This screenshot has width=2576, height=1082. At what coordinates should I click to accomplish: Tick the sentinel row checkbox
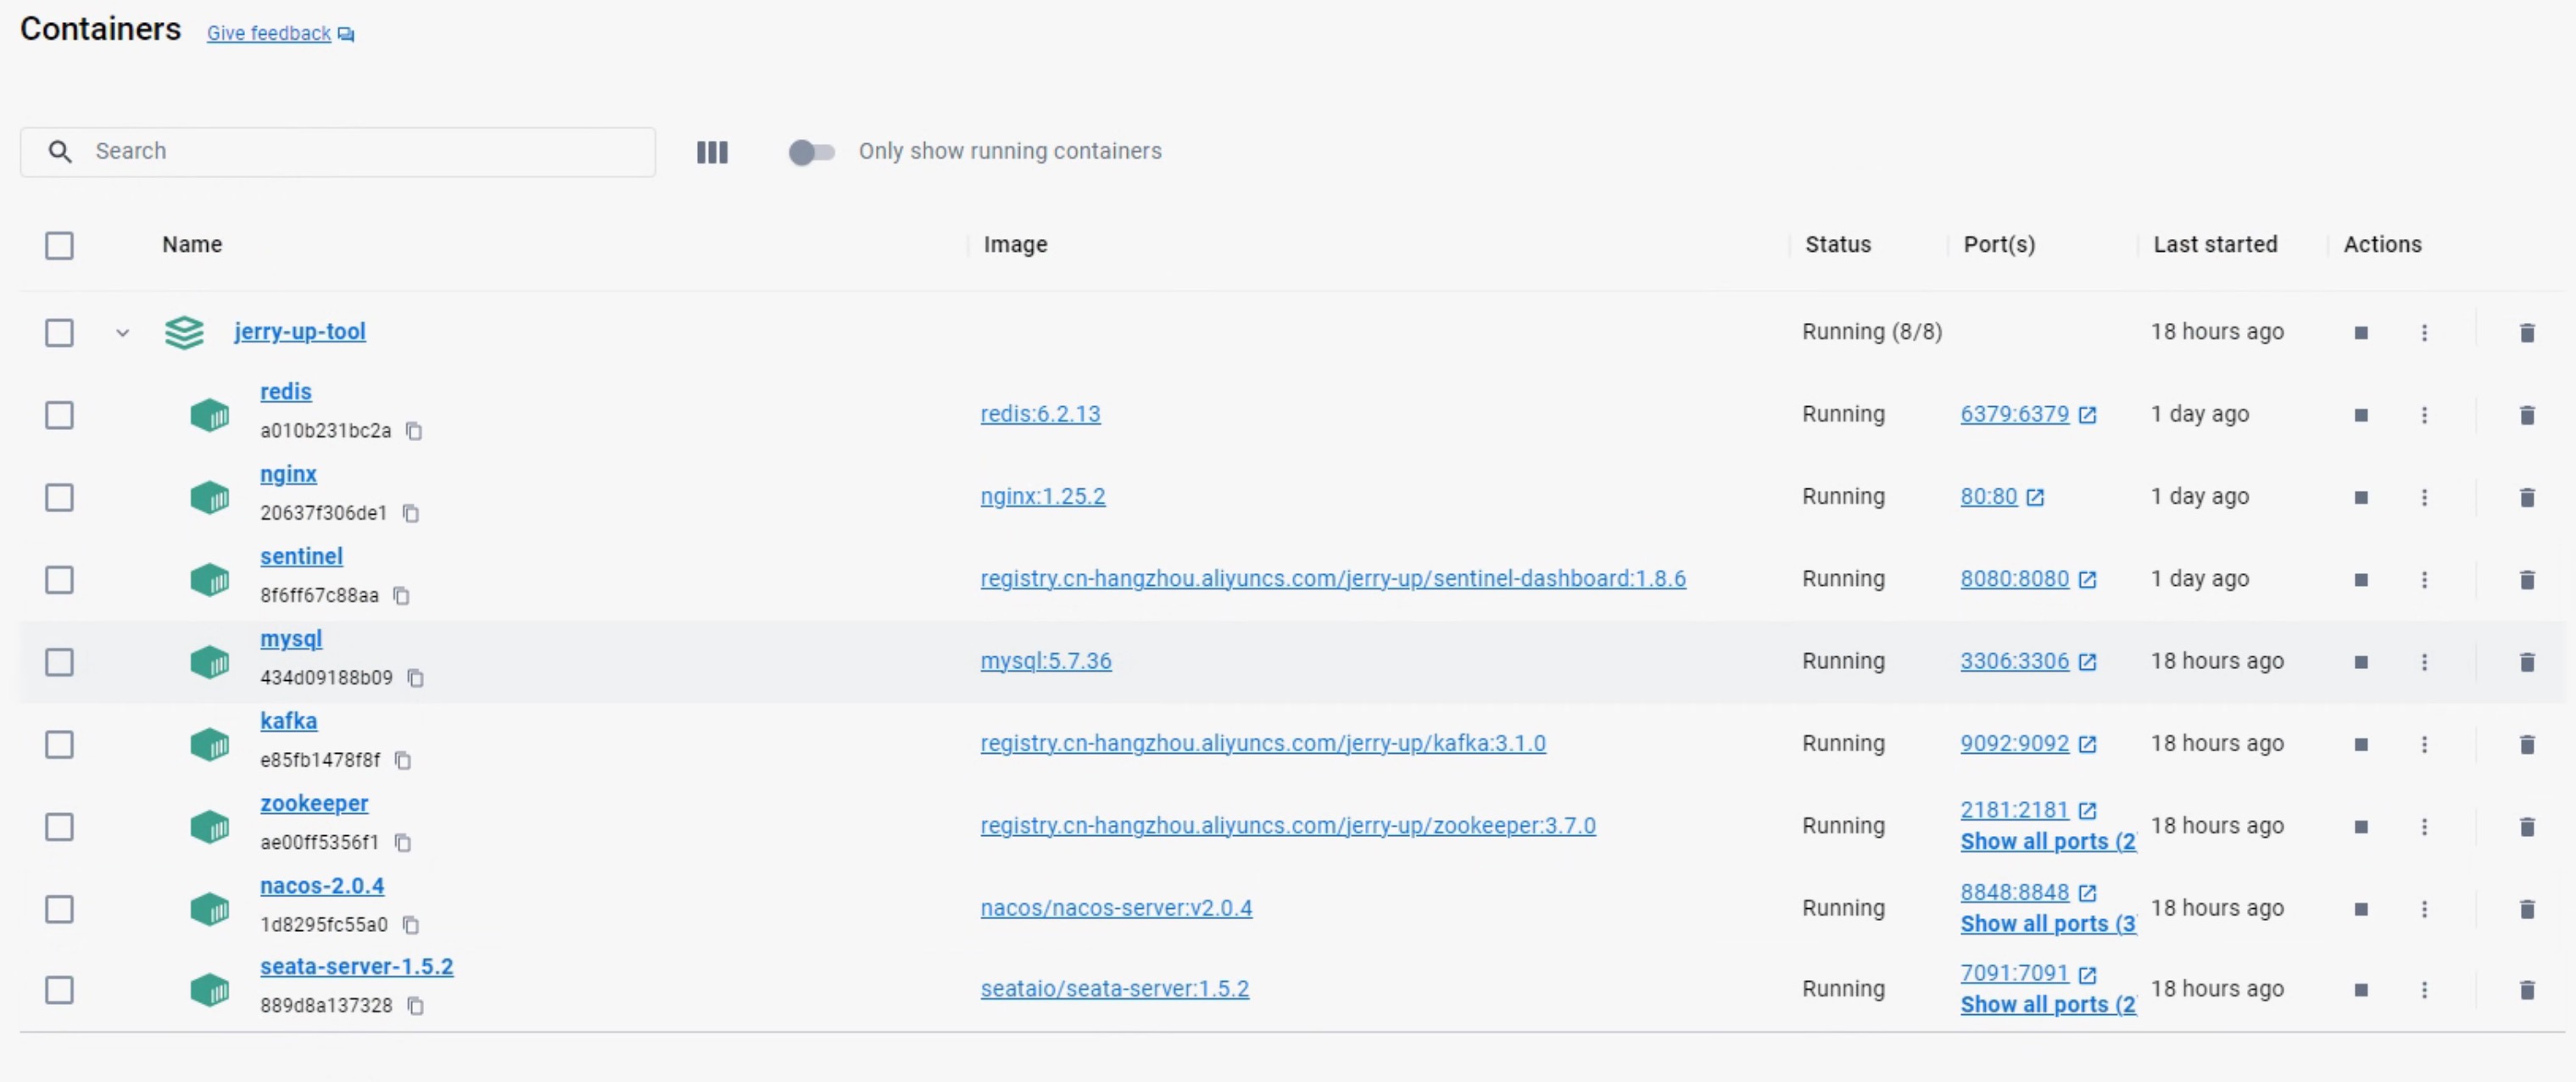(59, 580)
